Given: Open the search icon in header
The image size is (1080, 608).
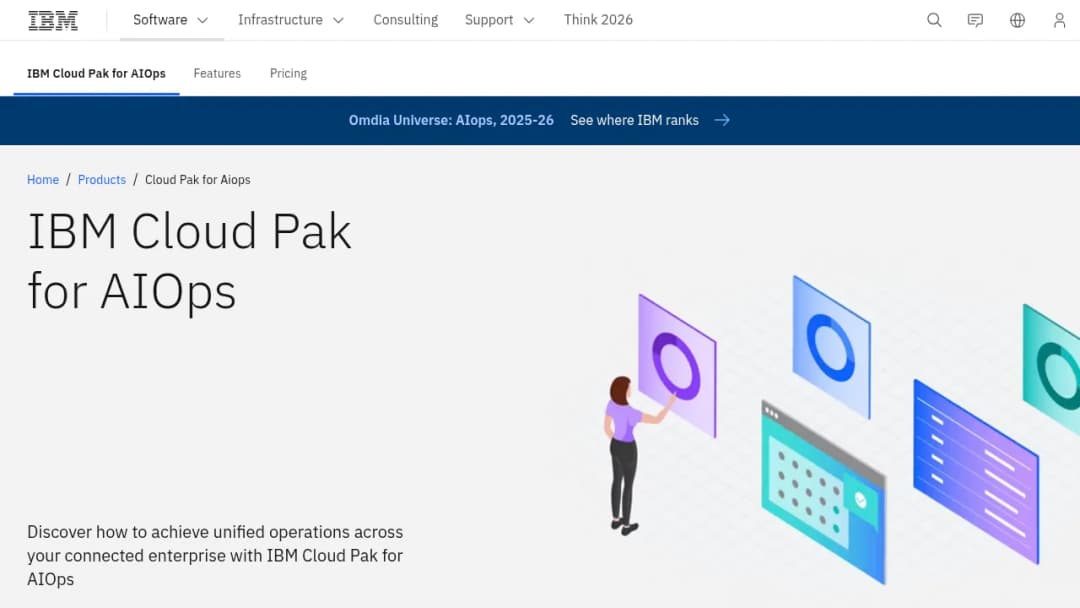Looking at the screenshot, I should [x=934, y=20].
